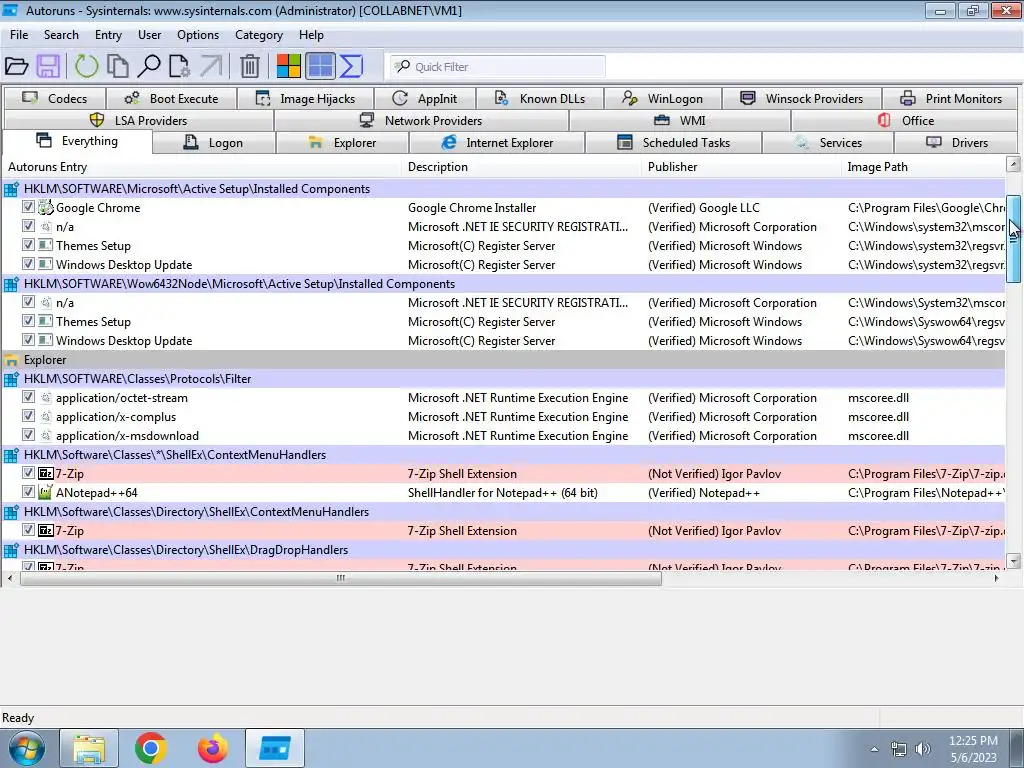Image resolution: width=1024 pixels, height=768 pixels.
Task: Launch Chrome from the taskbar
Action: coord(151,748)
